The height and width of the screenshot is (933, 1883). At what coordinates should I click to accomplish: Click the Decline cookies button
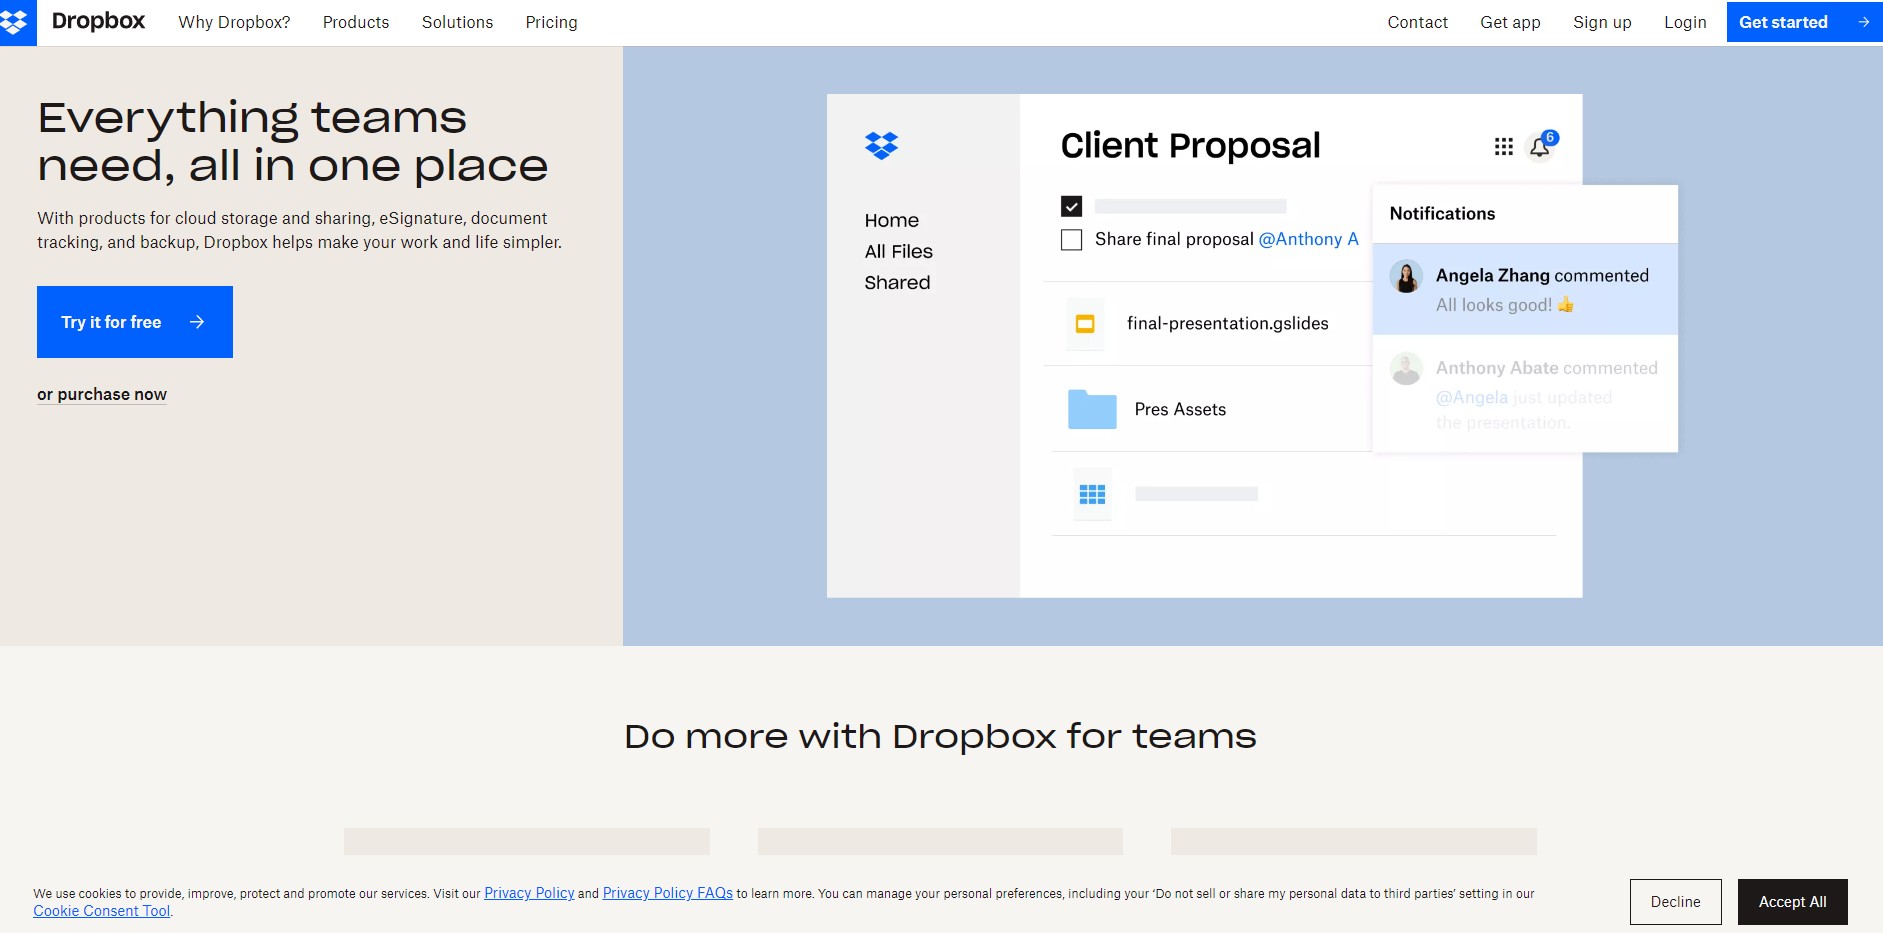[x=1675, y=902]
